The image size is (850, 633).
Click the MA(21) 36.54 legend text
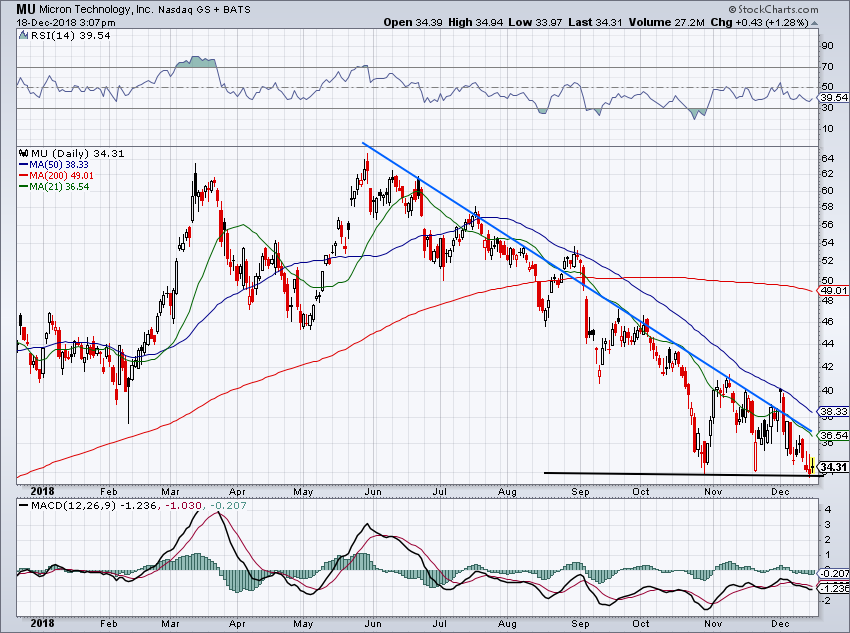(60, 186)
